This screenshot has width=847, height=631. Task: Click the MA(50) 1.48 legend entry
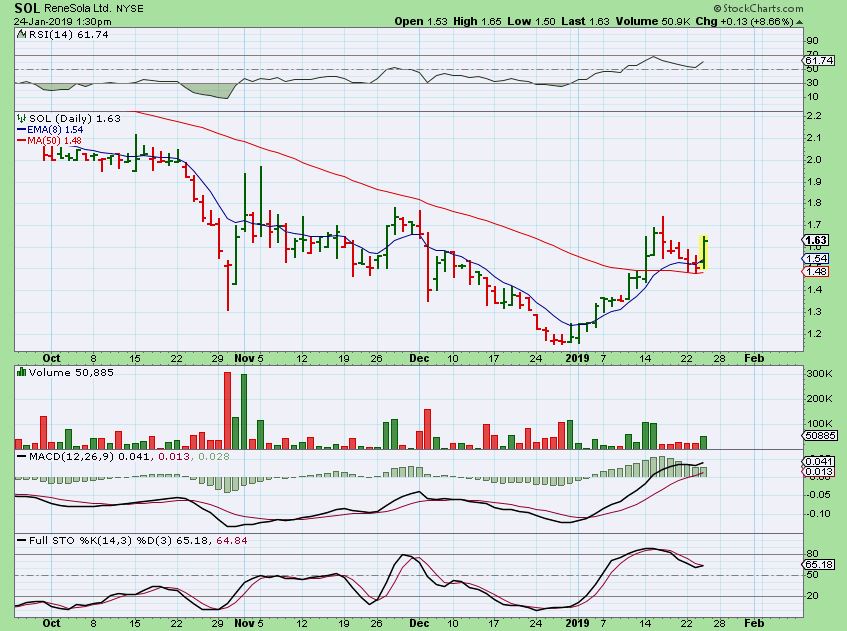pos(49,140)
